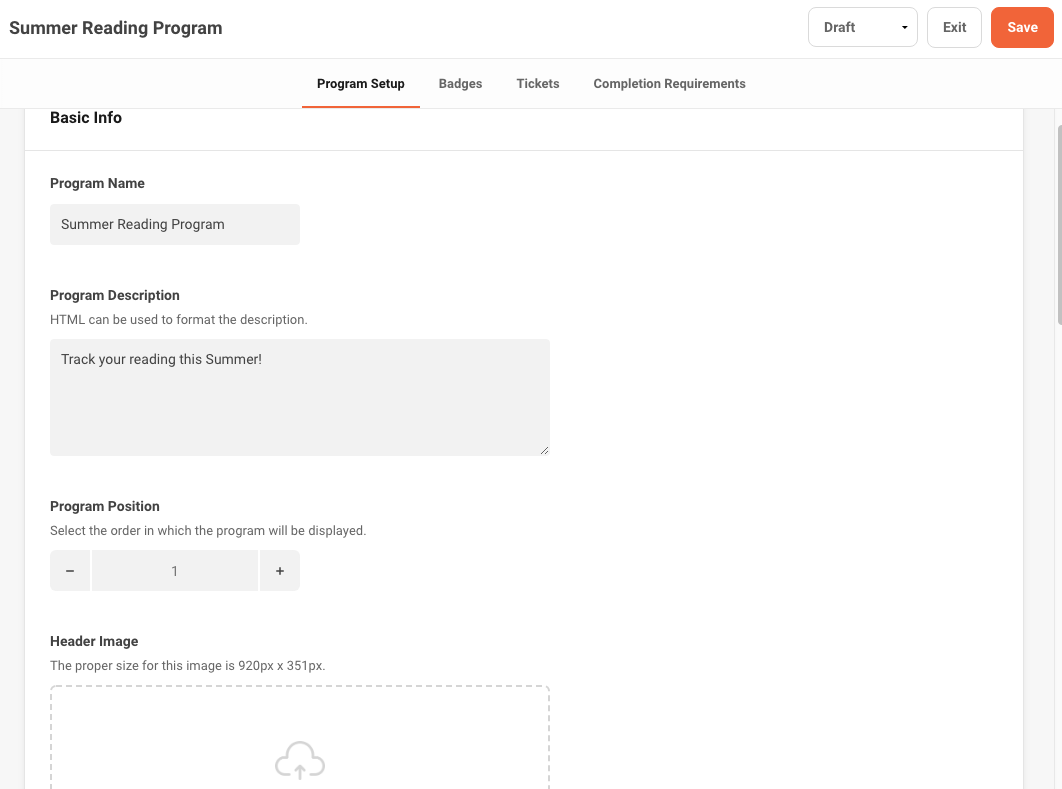
Task: Focus the Program Name input field
Action: (x=175, y=224)
